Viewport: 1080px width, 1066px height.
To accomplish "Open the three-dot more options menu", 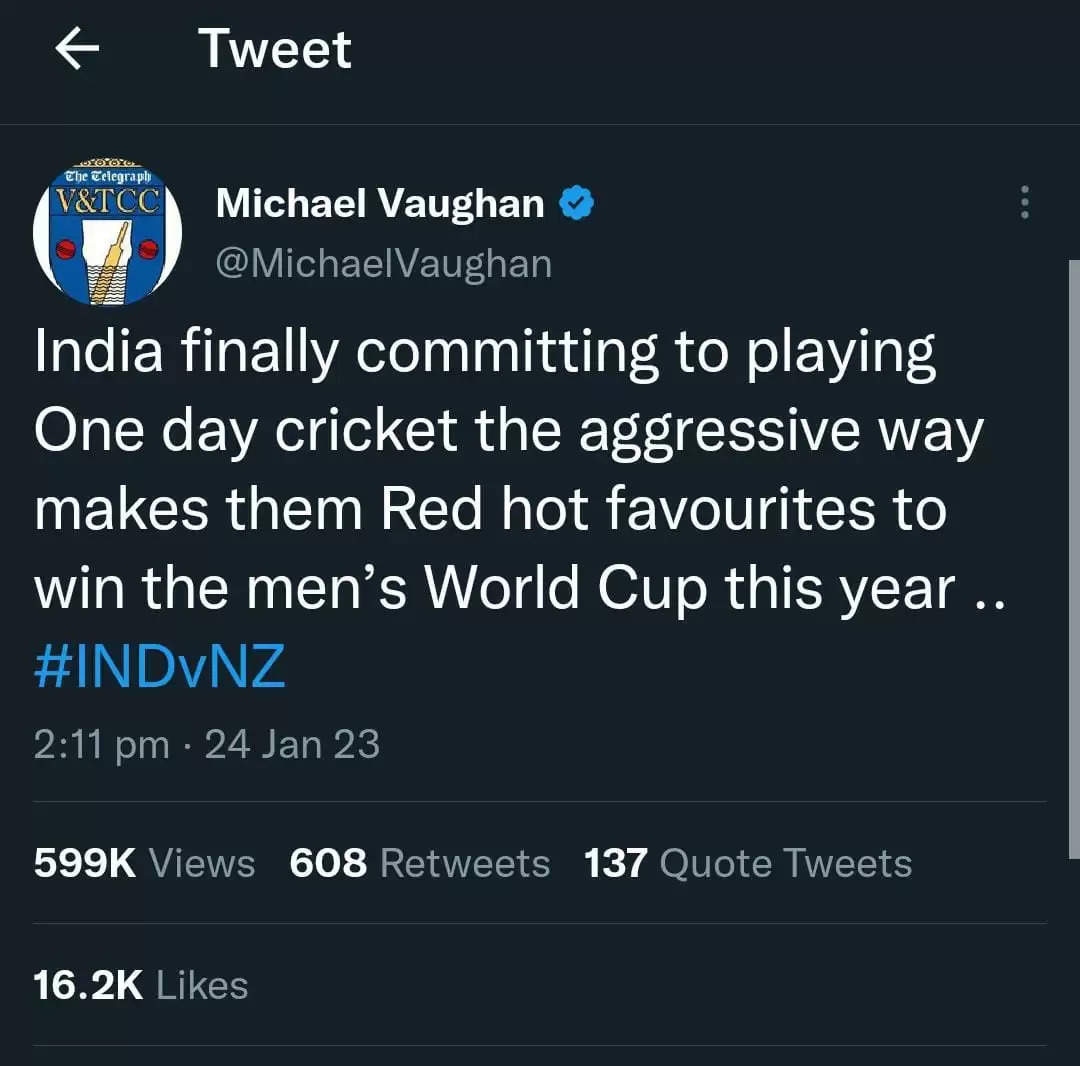I will [x=1024, y=202].
